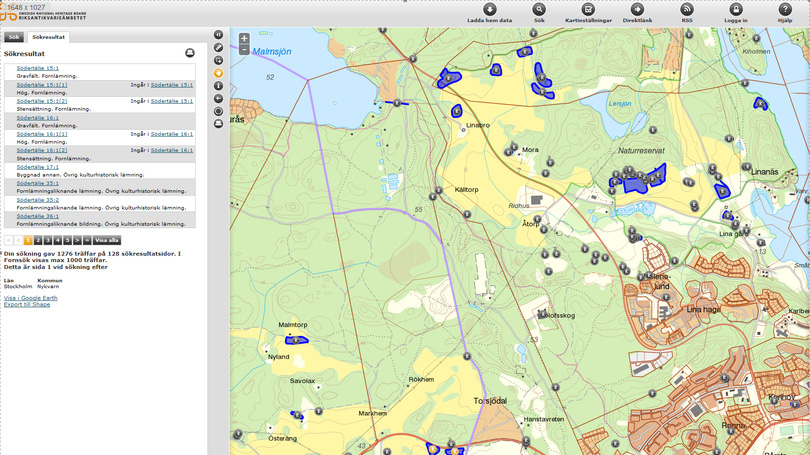Open the Södertälje 17:1 result link
Screen dimensions: 810x455
38,167
